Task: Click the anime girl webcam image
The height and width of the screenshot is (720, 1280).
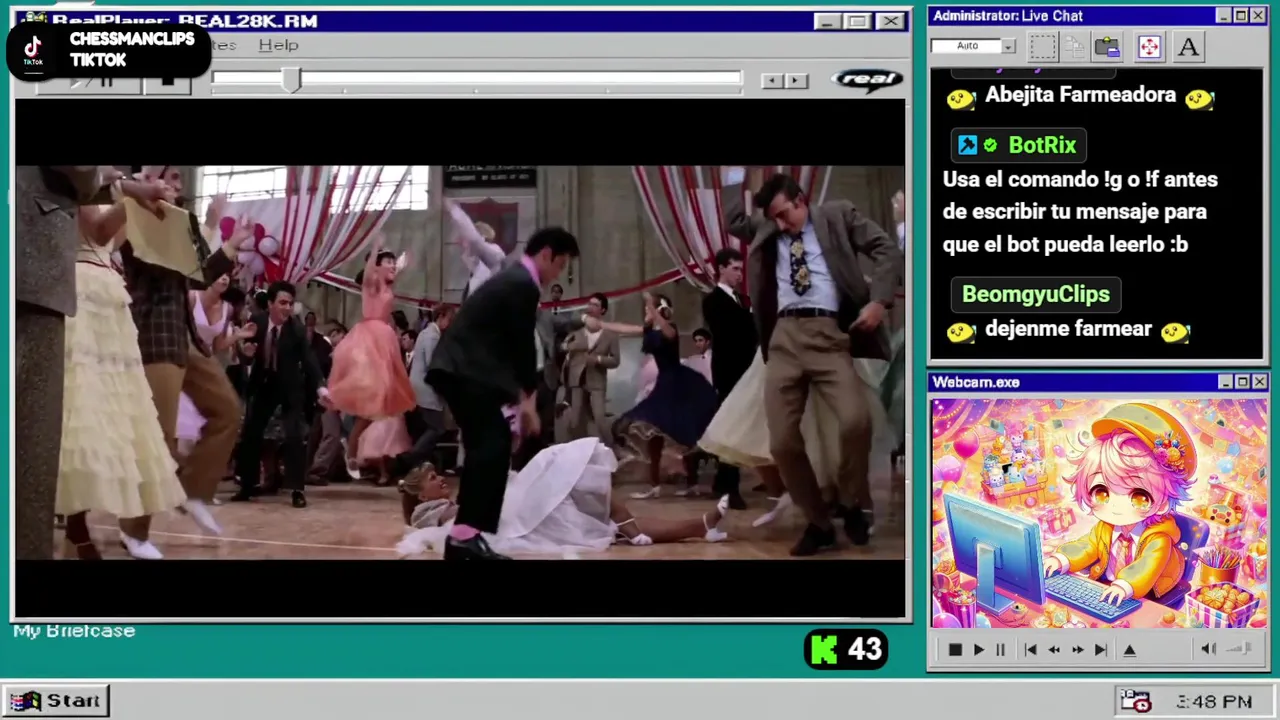Action: point(1099,514)
